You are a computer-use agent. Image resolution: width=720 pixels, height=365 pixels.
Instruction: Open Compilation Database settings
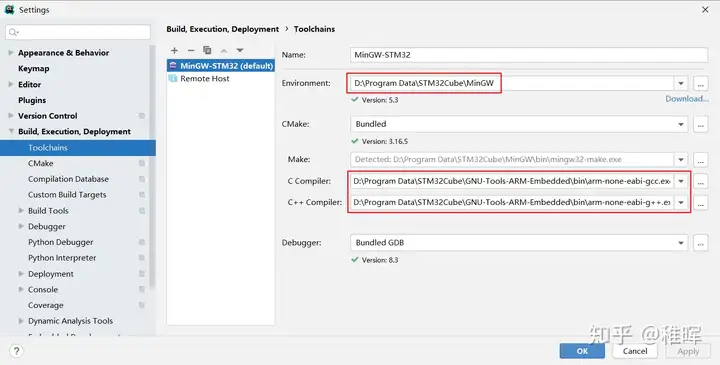pos(68,179)
